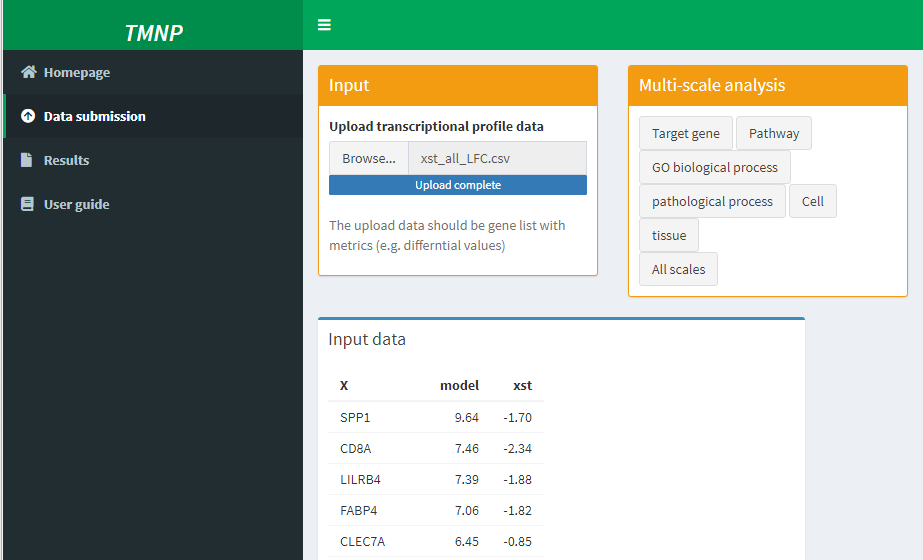Click the TMNP logo title
Screen dimensions: 923x560
coord(154,33)
